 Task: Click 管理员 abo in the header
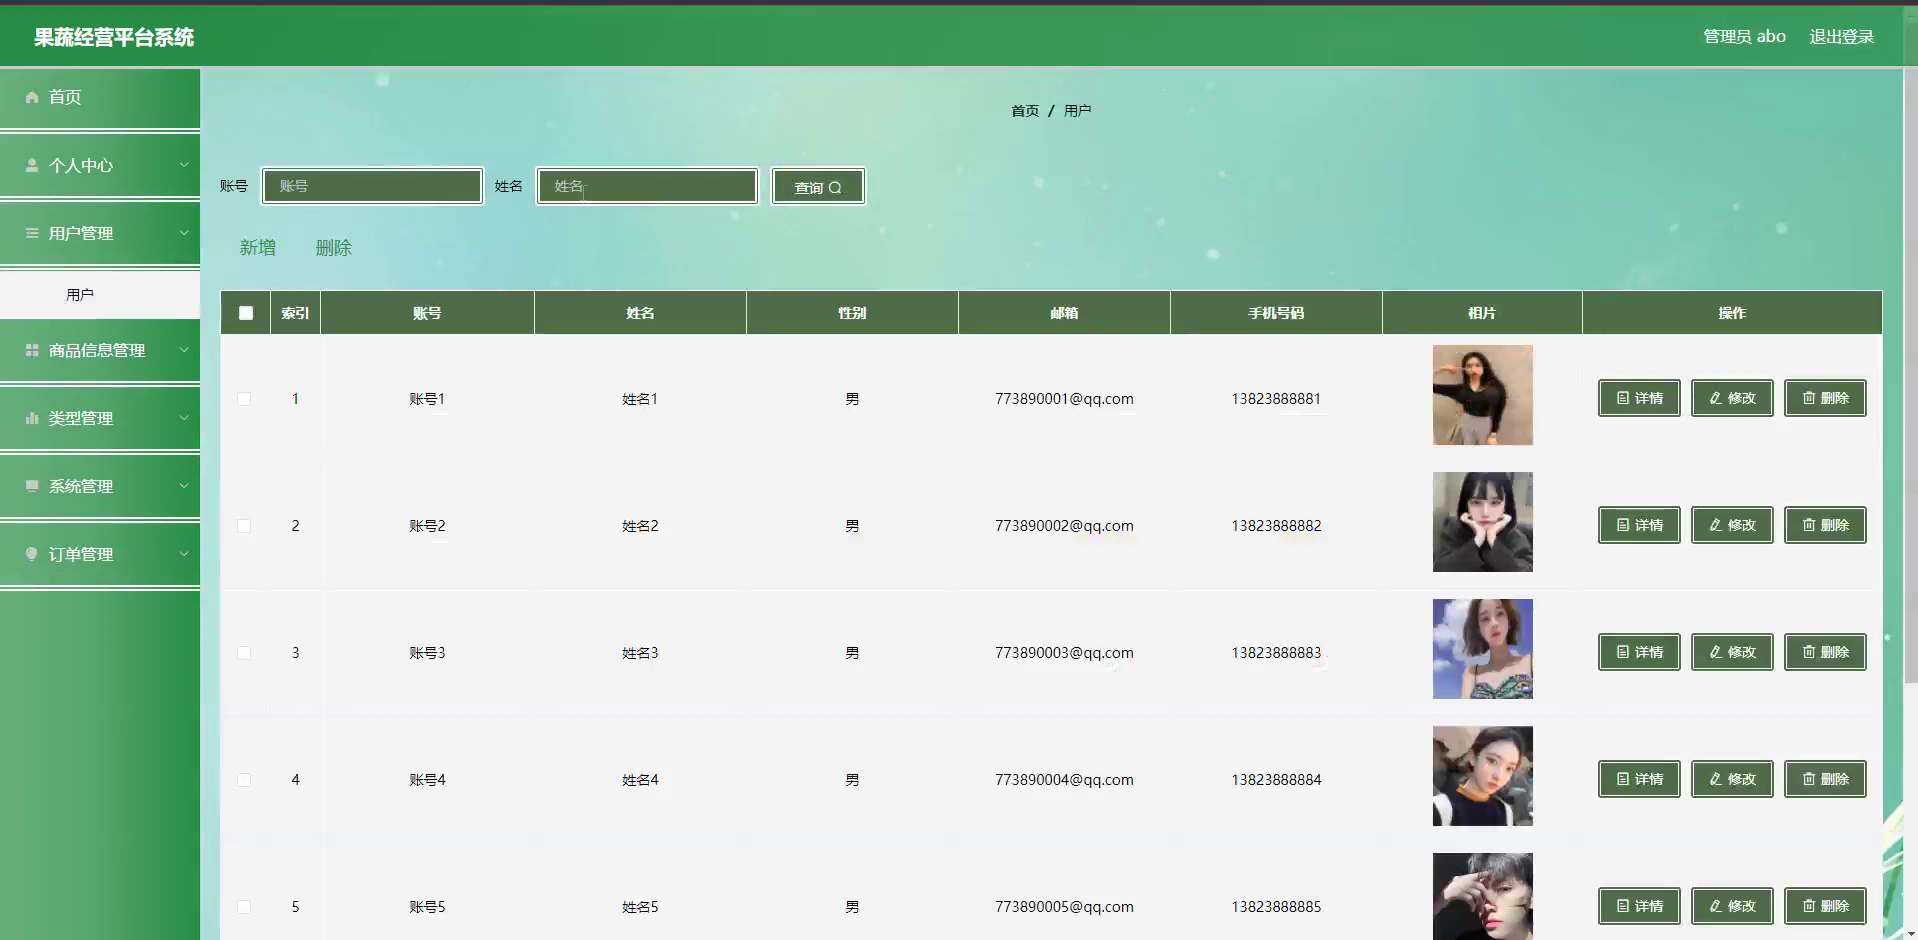click(1744, 37)
